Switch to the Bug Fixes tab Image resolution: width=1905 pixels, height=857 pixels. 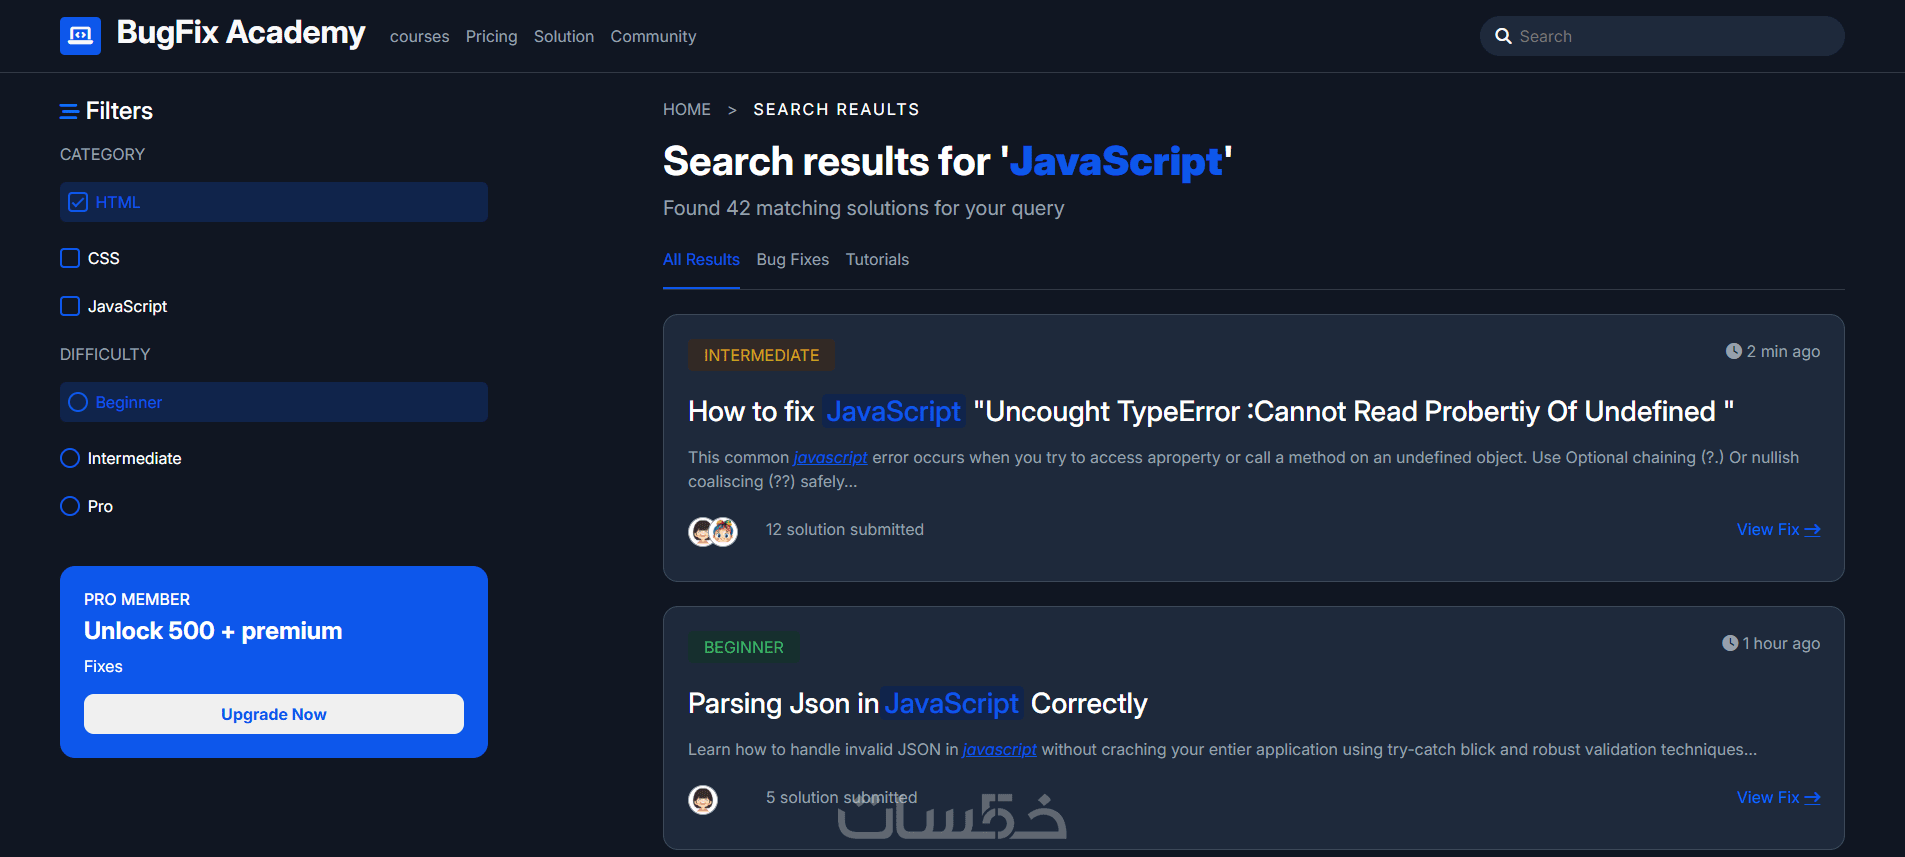(x=792, y=259)
